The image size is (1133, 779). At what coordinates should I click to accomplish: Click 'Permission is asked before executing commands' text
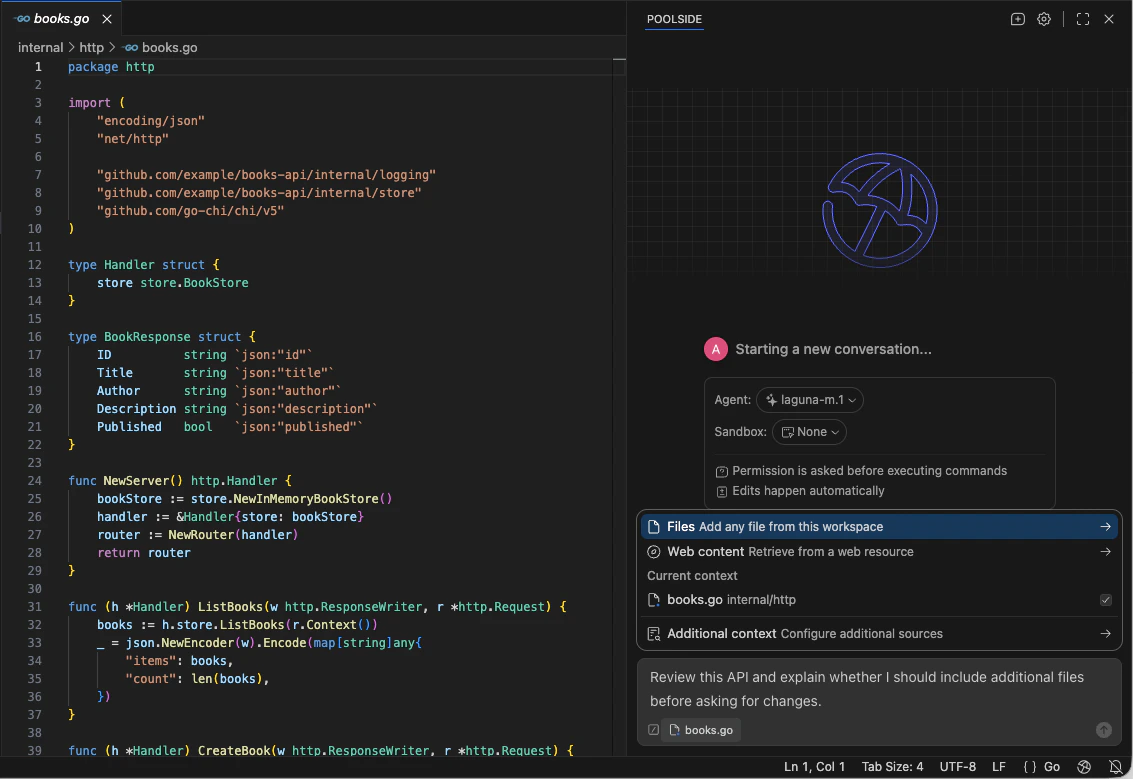click(x=869, y=471)
